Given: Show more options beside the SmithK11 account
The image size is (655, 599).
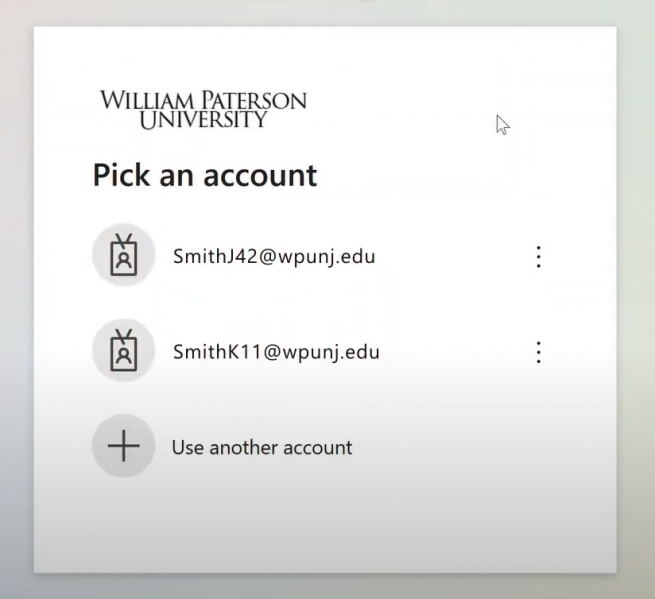Looking at the screenshot, I should point(538,352).
